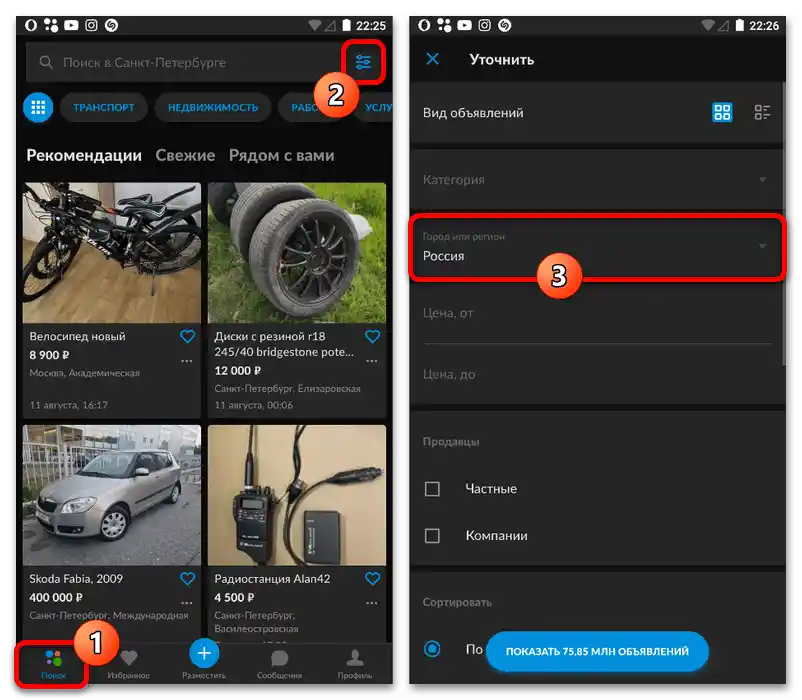802x700 pixels.
Task: Open more options for Skoda Fabia
Action: click(187, 603)
